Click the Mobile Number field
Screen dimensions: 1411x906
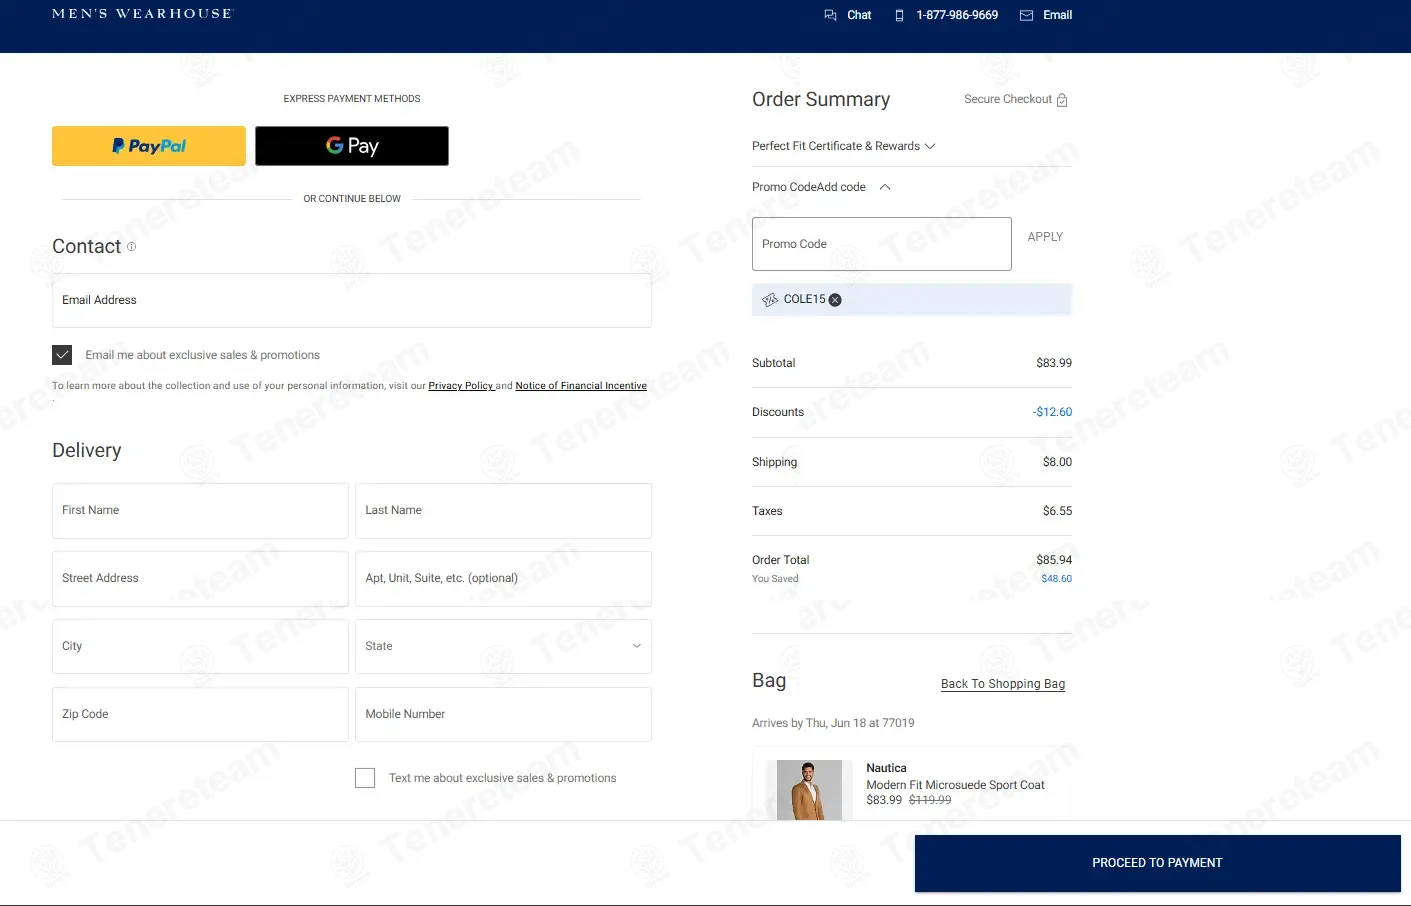503,715
